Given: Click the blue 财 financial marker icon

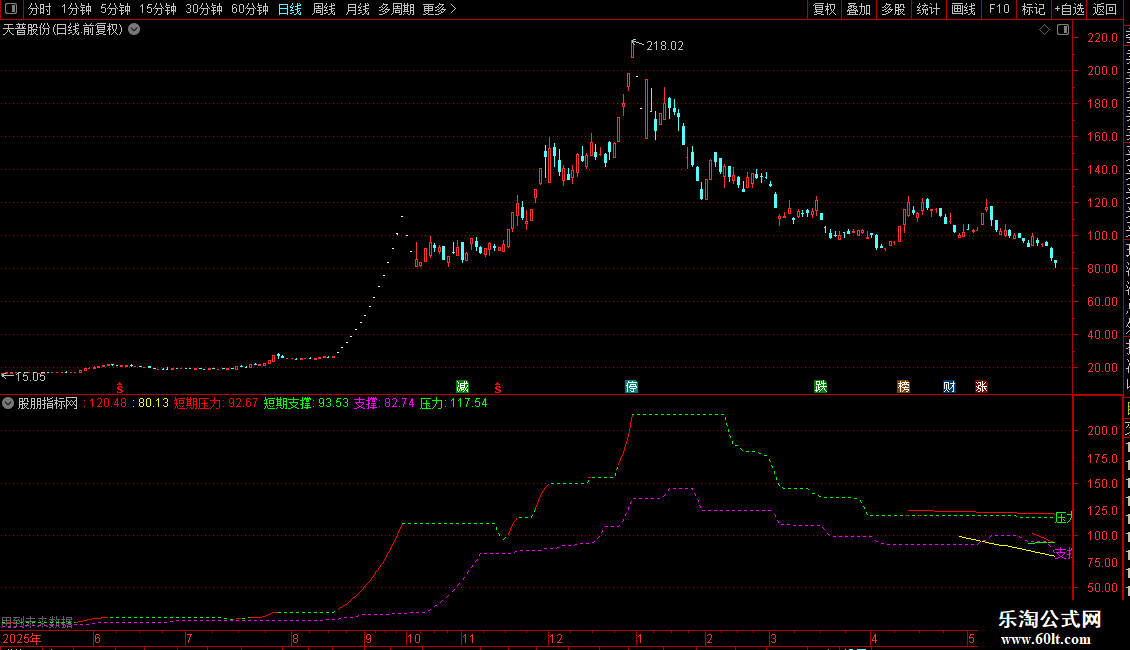Looking at the screenshot, I should point(949,387).
